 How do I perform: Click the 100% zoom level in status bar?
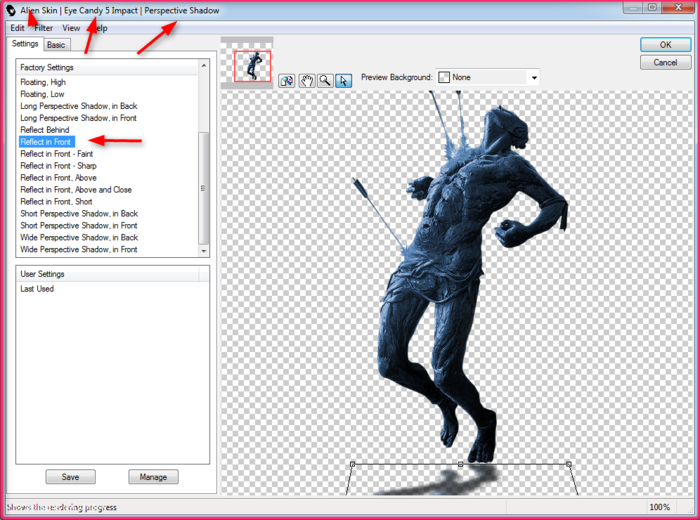659,507
